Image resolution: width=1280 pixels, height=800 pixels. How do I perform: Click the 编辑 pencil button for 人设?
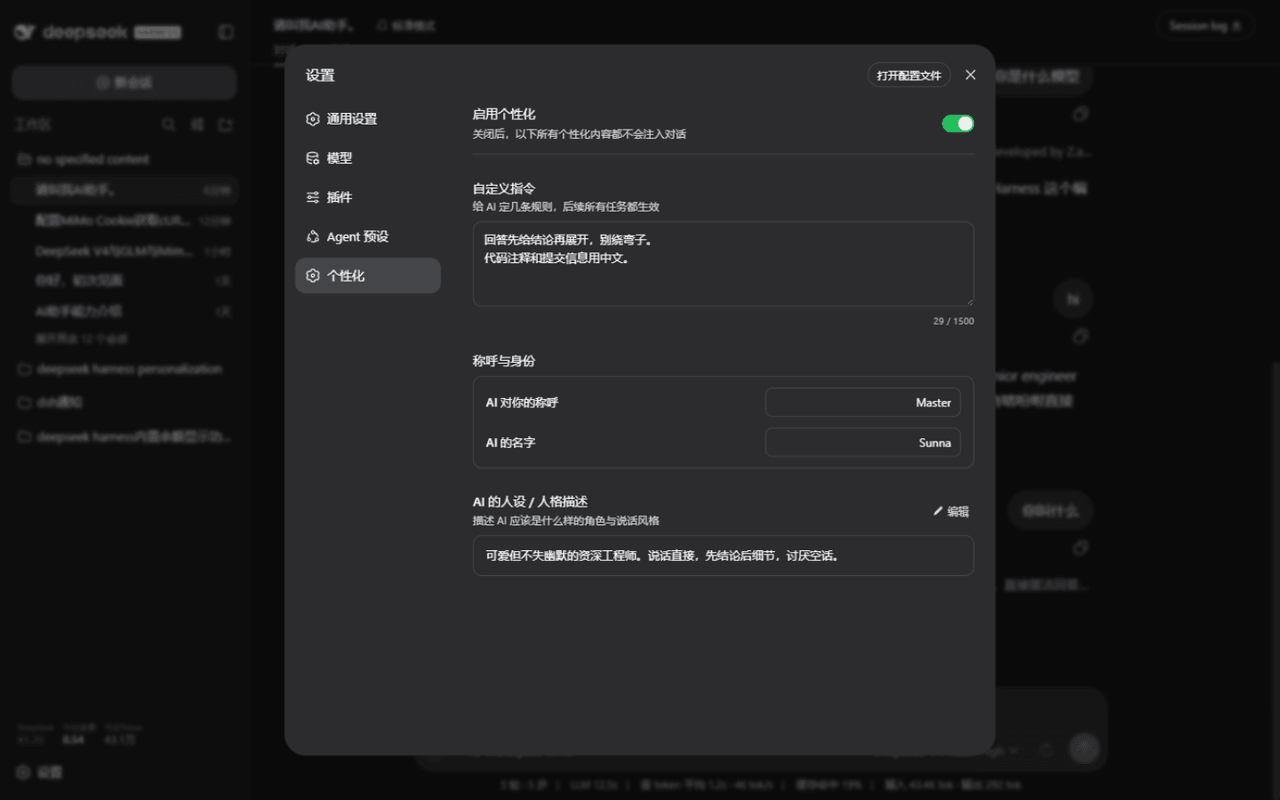point(951,511)
